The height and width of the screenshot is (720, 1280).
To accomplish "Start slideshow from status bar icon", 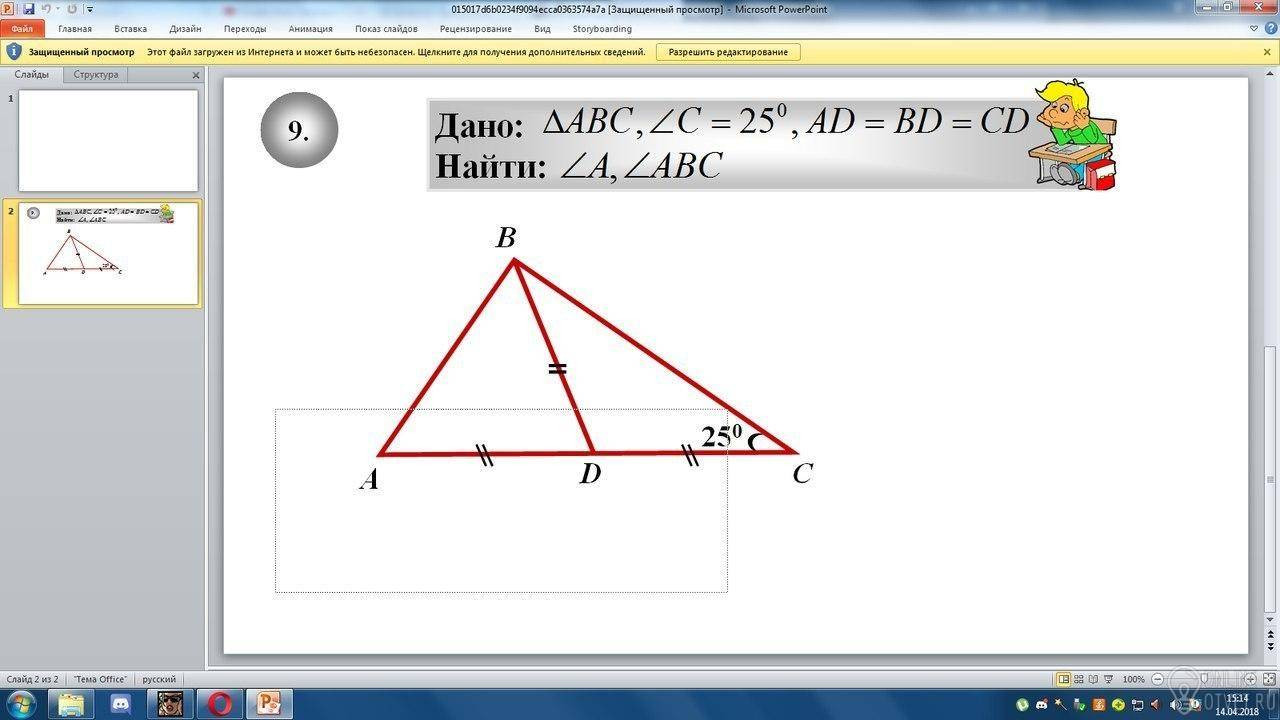I will click(x=1109, y=679).
